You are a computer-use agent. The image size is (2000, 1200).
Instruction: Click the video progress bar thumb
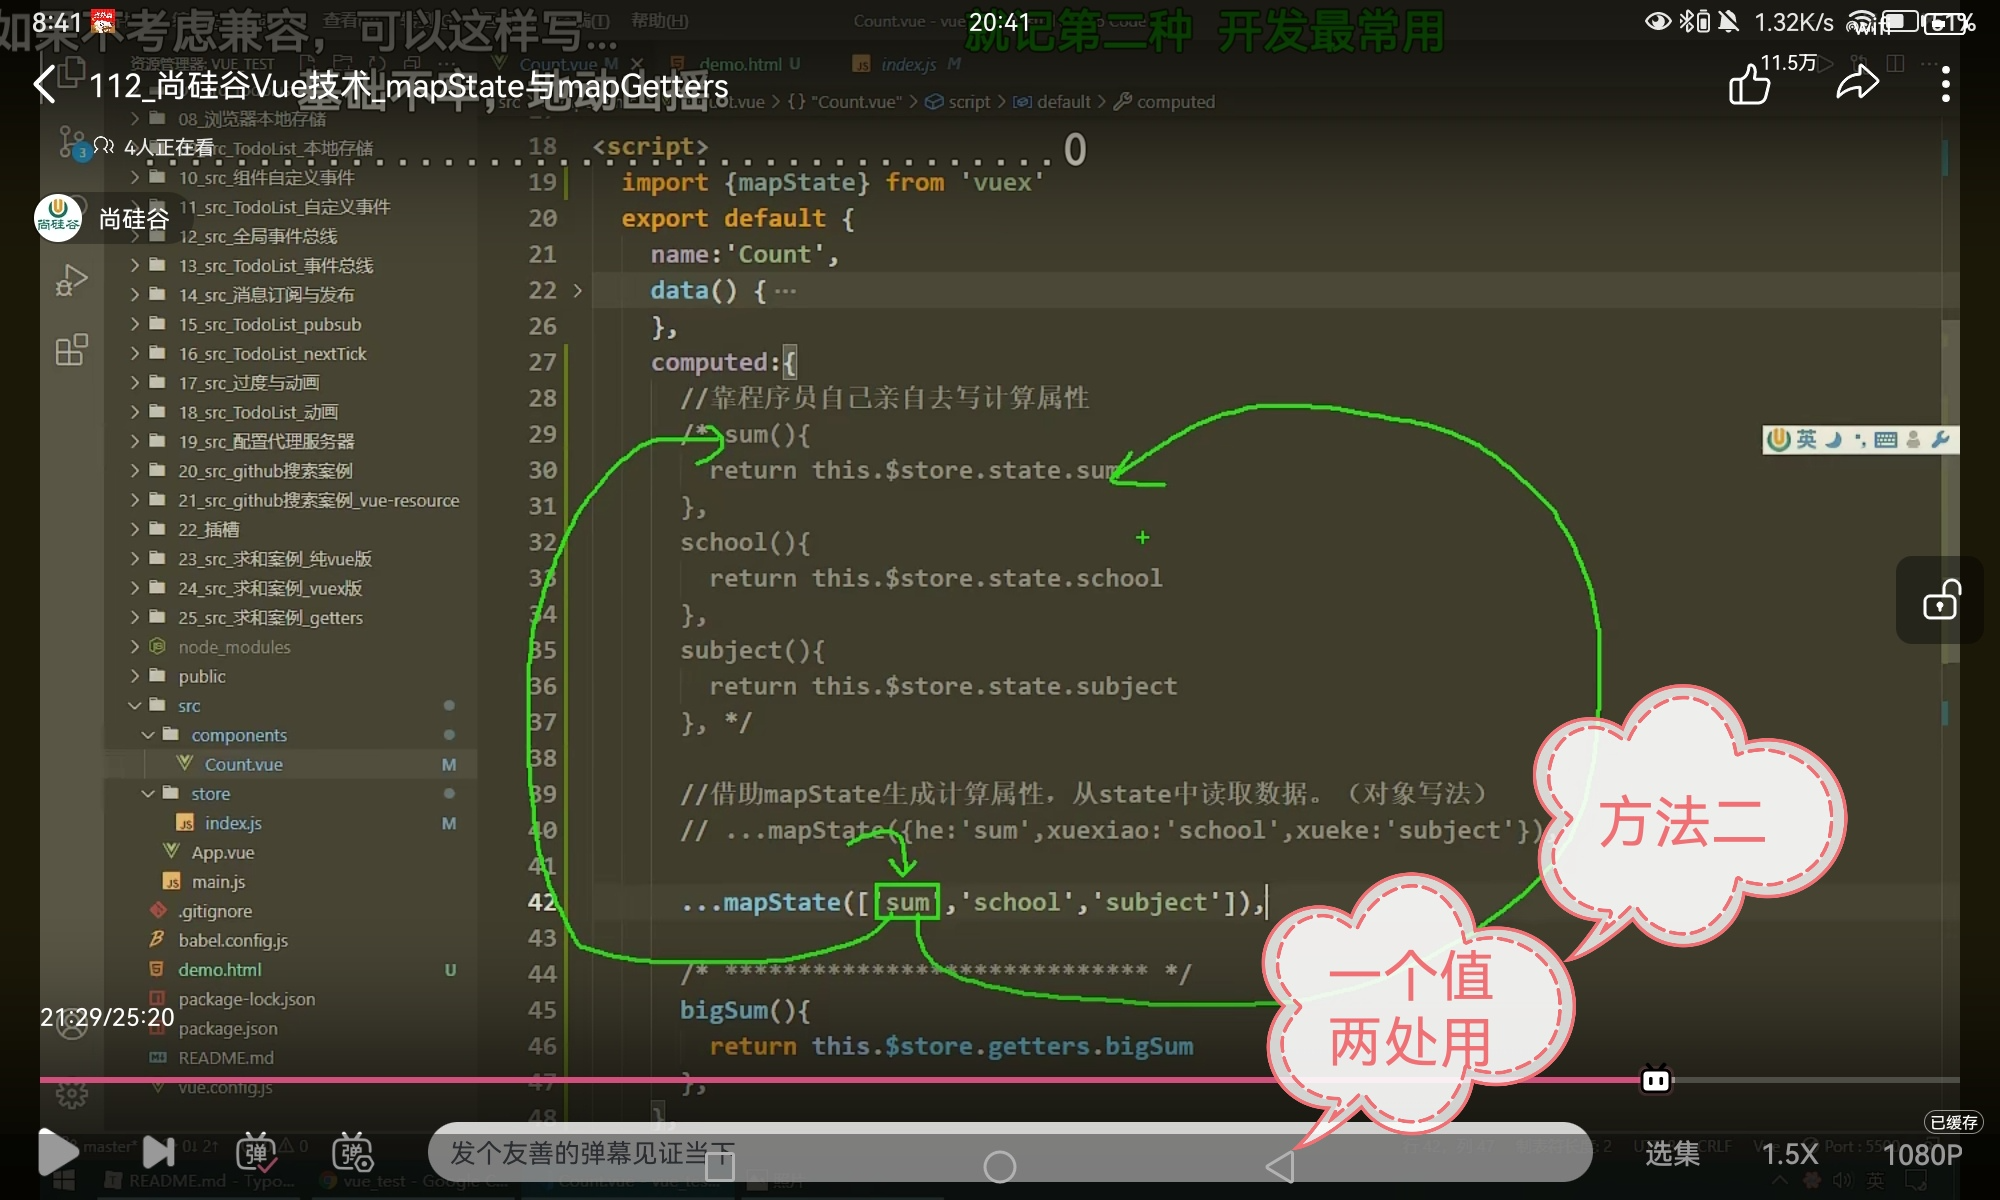(x=1656, y=1080)
